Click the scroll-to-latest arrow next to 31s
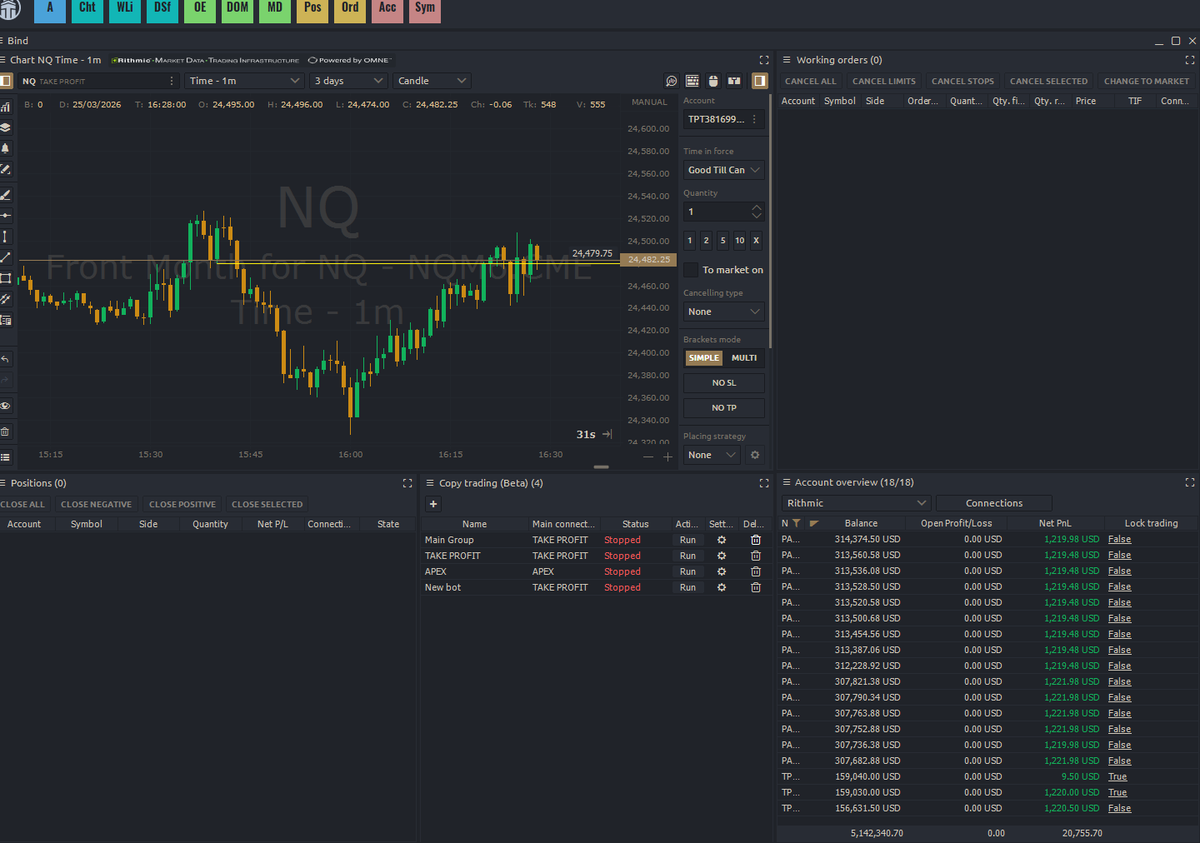 point(607,435)
